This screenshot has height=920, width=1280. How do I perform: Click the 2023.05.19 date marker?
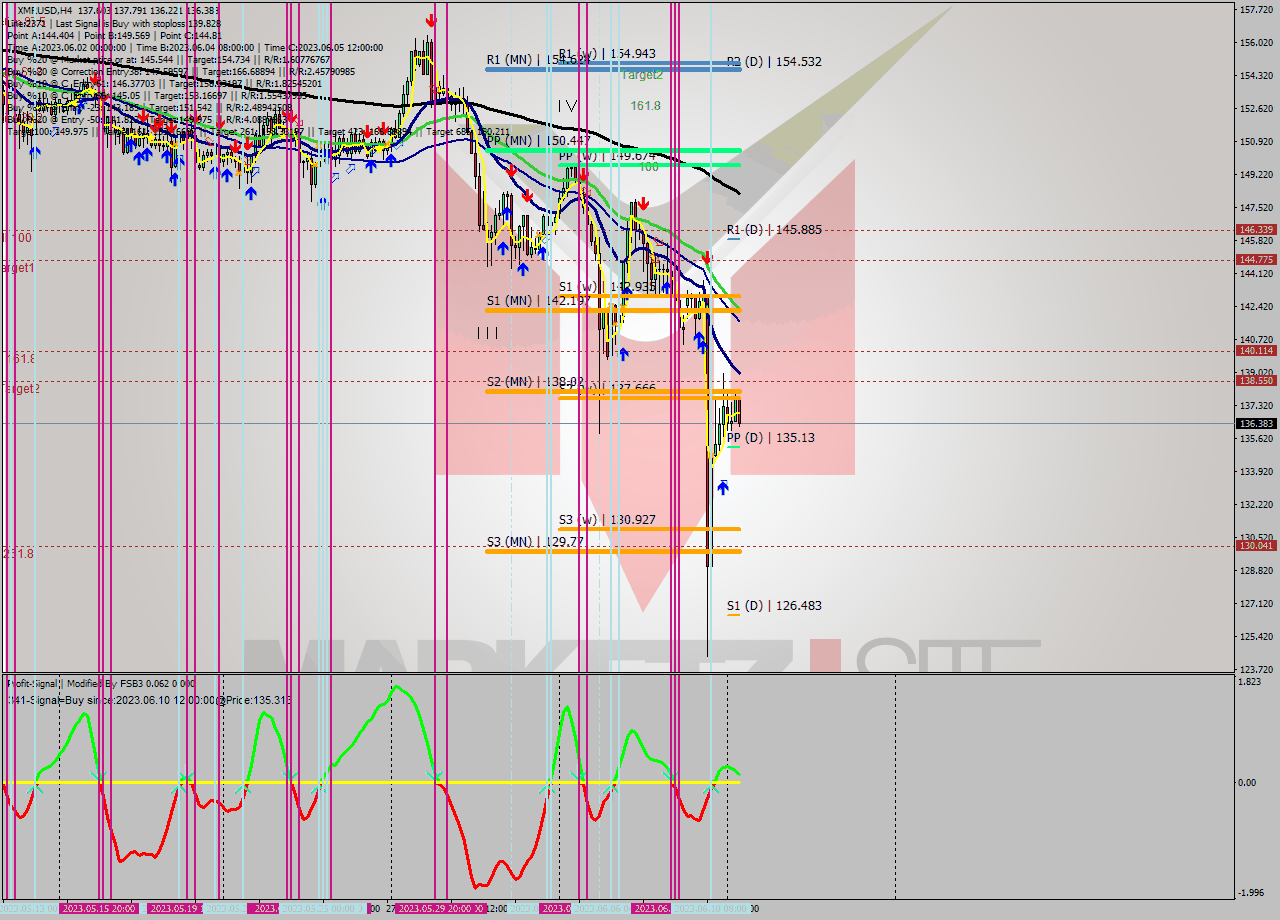point(175,909)
